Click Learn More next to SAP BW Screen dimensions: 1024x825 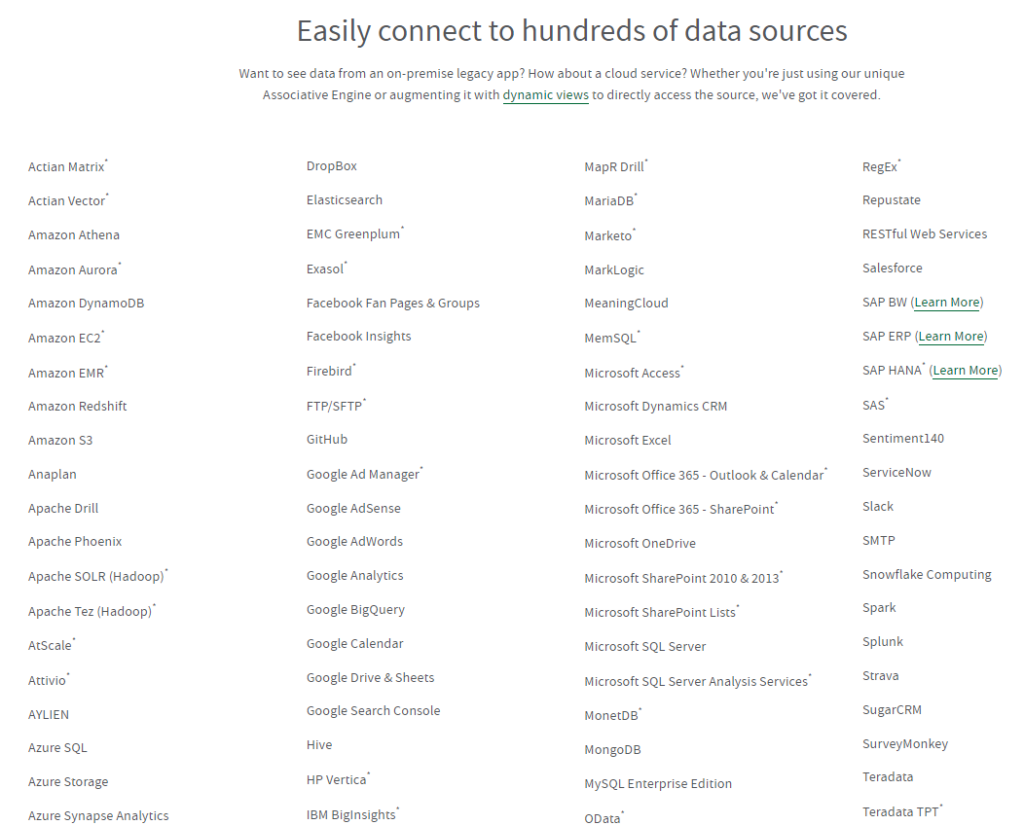pyautogui.click(x=947, y=303)
